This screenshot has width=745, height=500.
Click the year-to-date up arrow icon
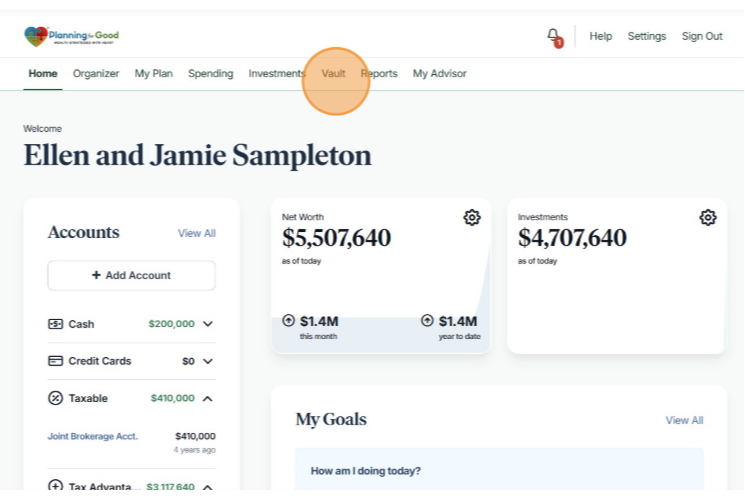427,321
